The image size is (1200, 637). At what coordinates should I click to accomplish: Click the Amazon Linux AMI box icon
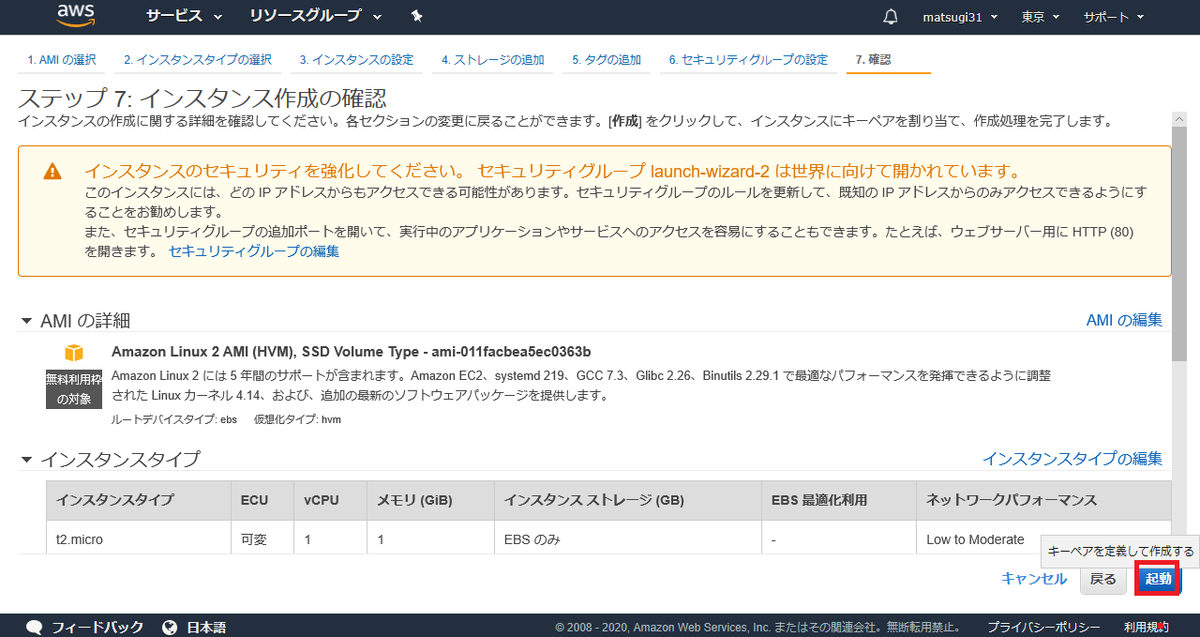(74, 353)
